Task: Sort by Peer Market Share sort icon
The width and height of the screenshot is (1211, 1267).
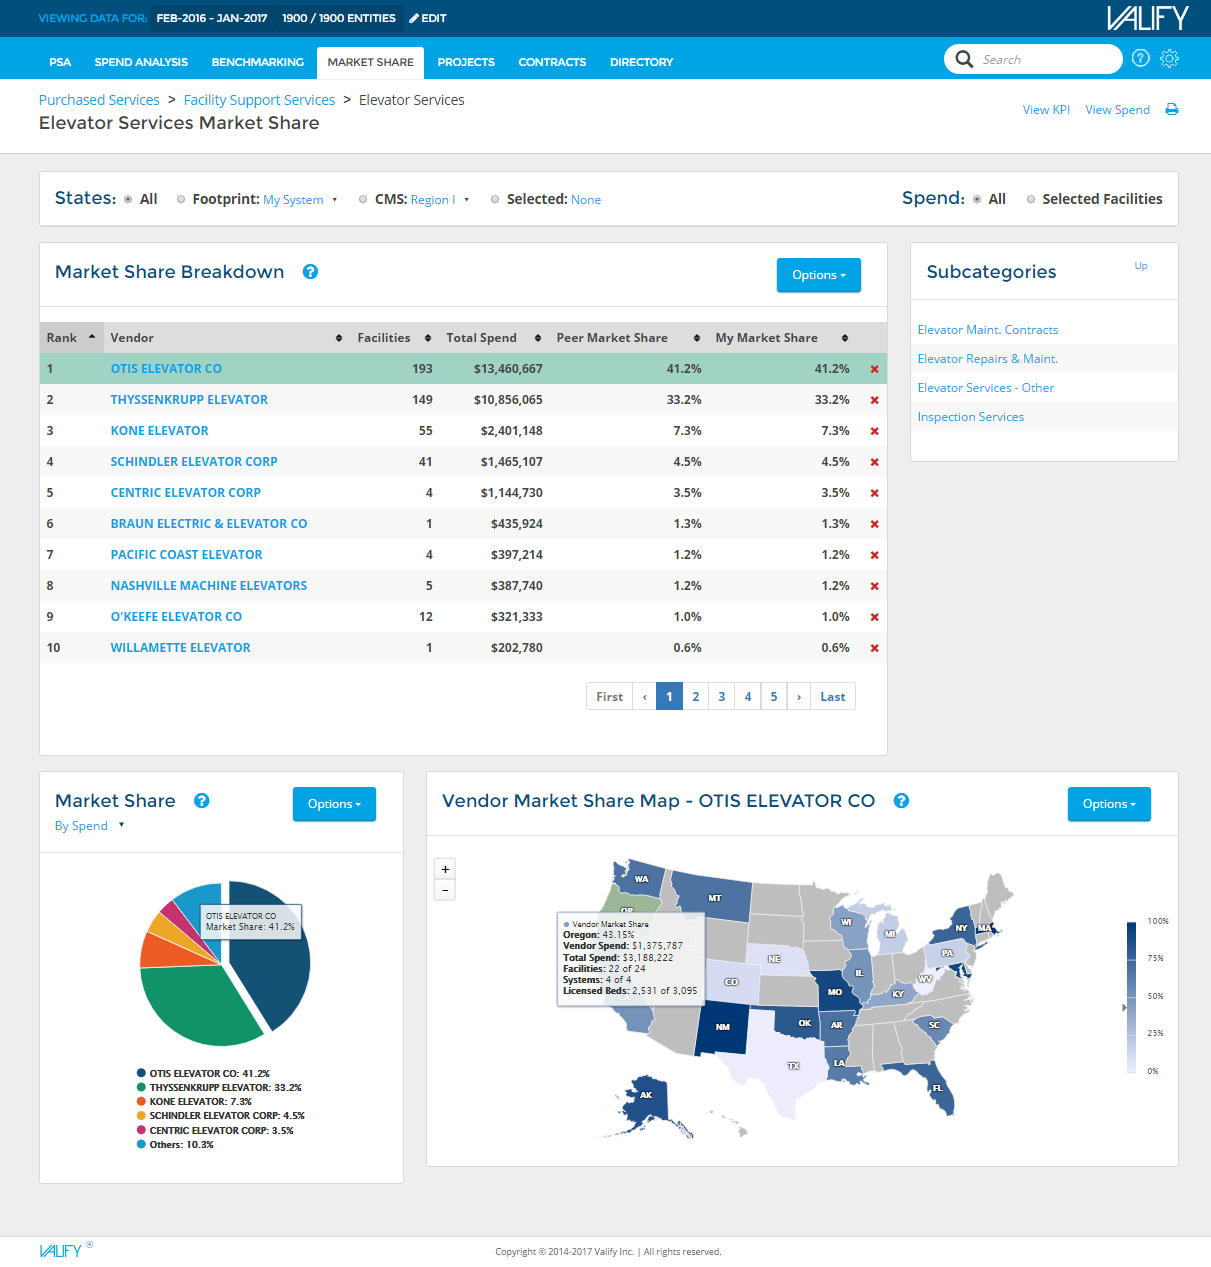Action: [697, 338]
